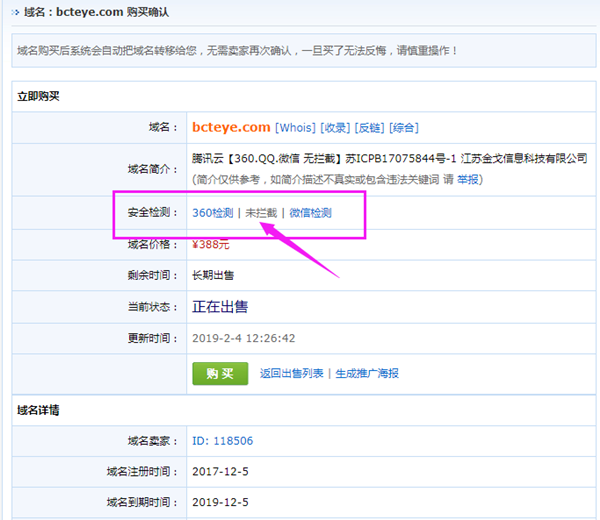
Task: Click the domain description text with ICP number
Action: [389, 159]
